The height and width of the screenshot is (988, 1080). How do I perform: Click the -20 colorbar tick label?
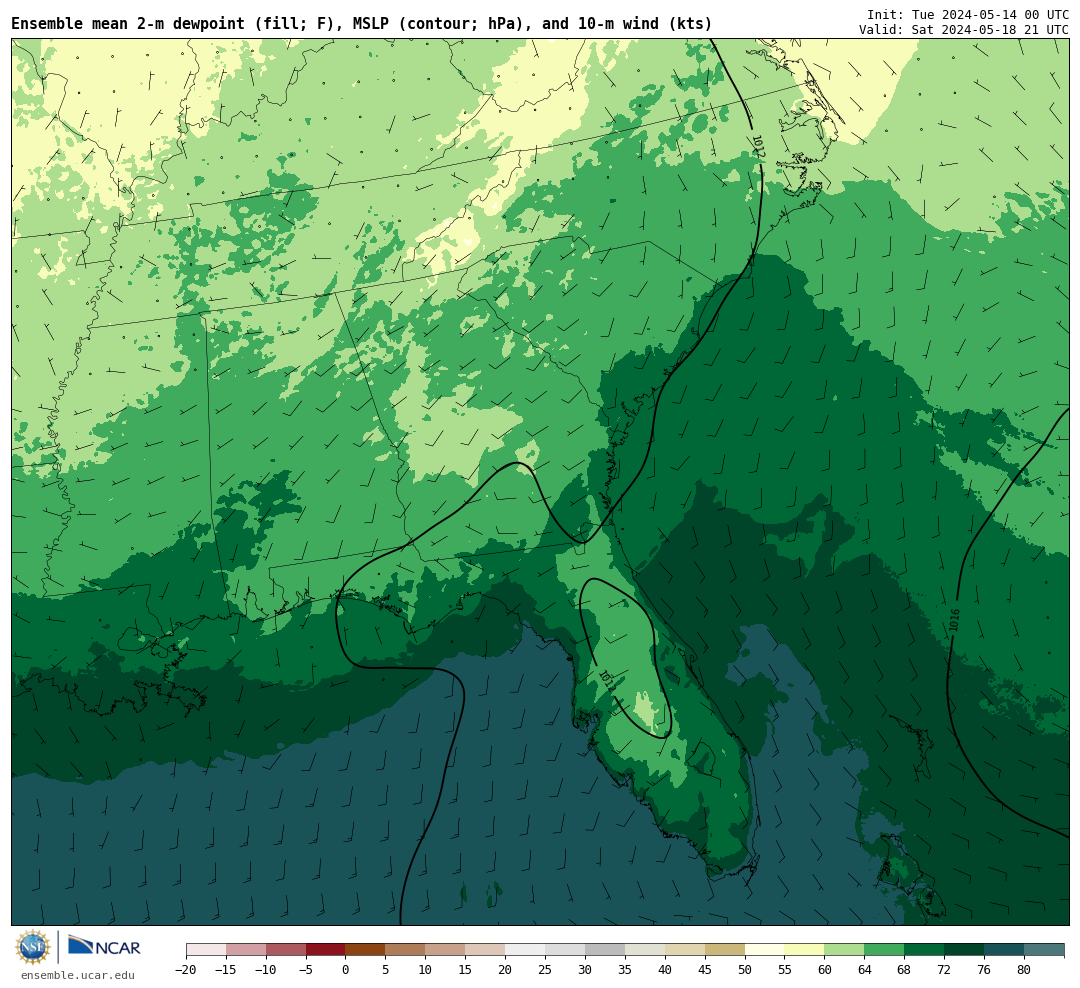[186, 970]
